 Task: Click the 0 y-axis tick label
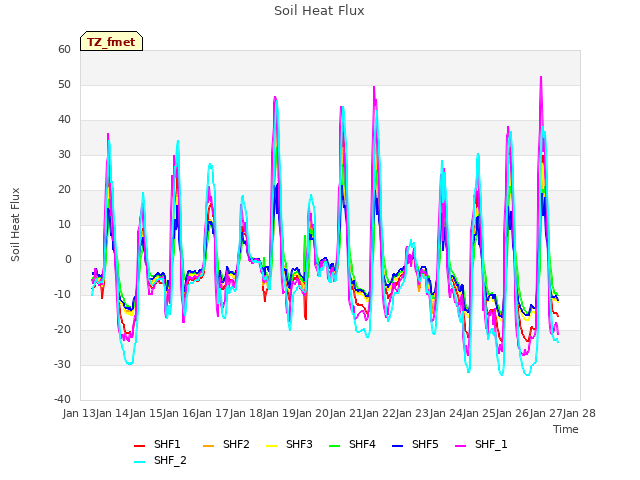68,260
